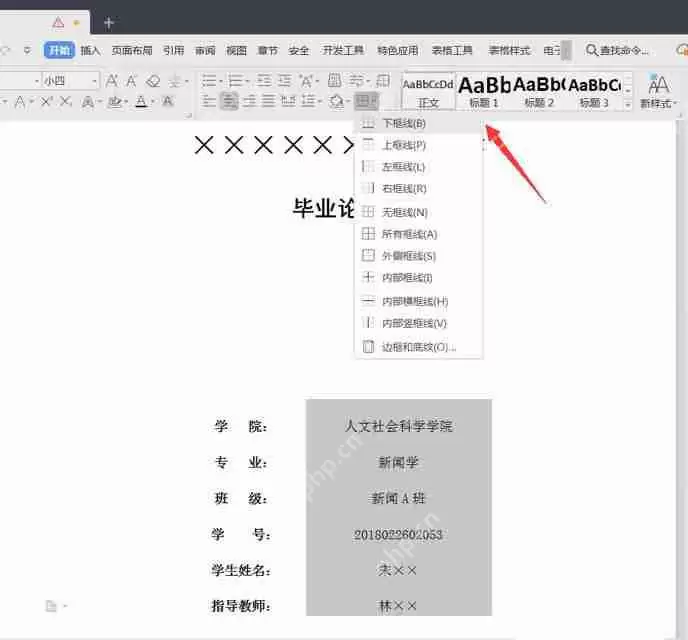
Task: Expand the line spacing dropdown arrow
Action: click(320, 102)
